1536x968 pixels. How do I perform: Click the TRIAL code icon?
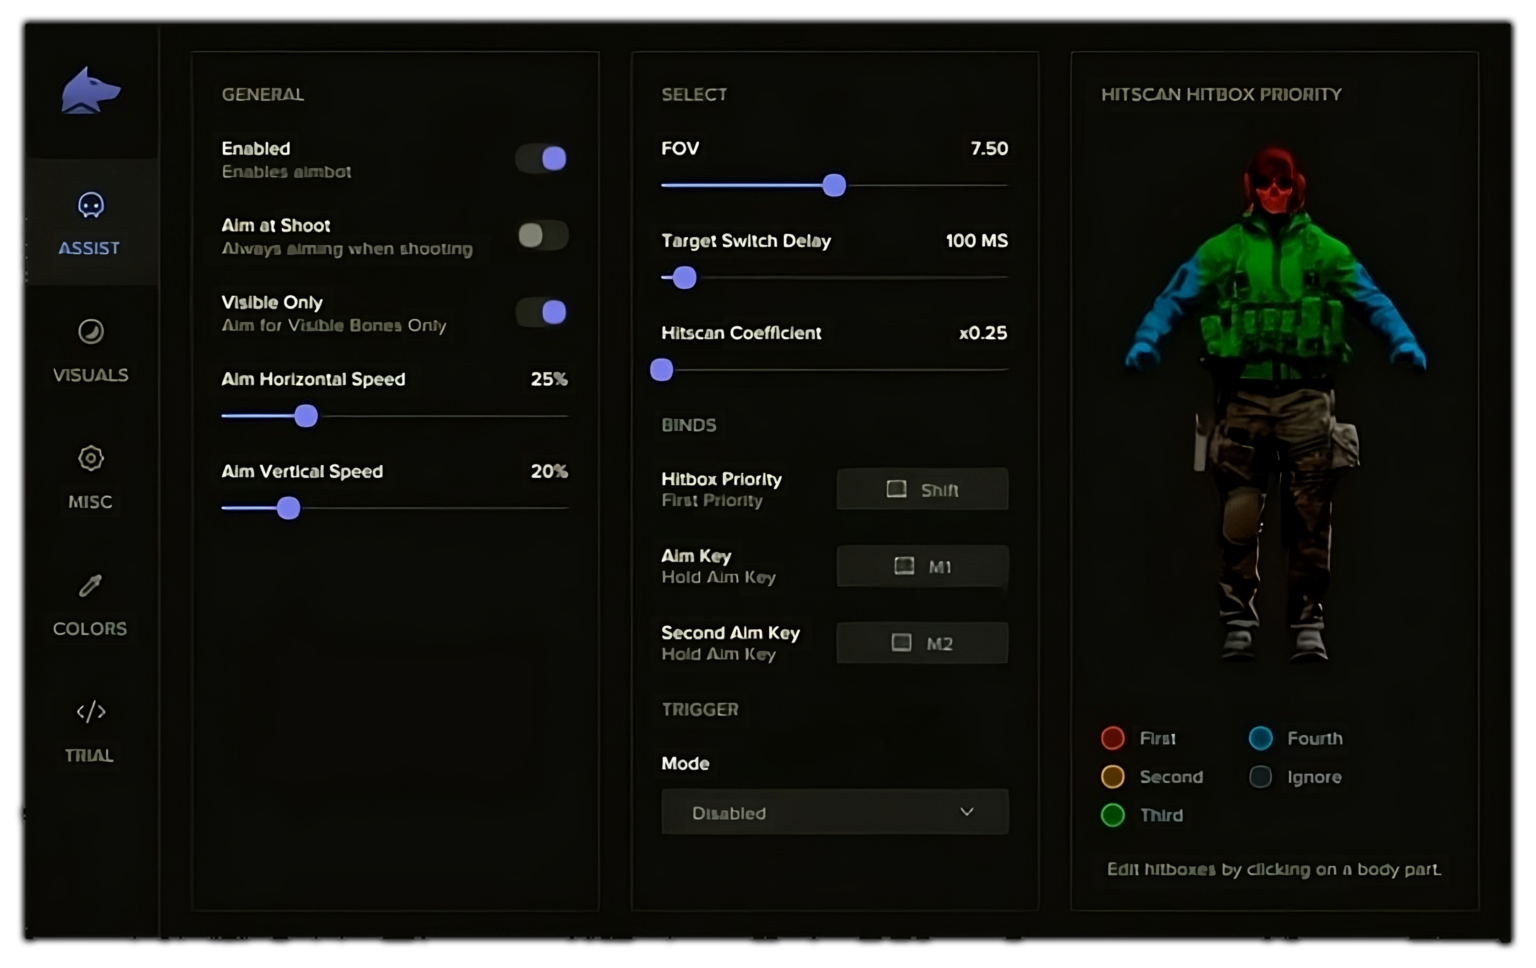pos(90,712)
